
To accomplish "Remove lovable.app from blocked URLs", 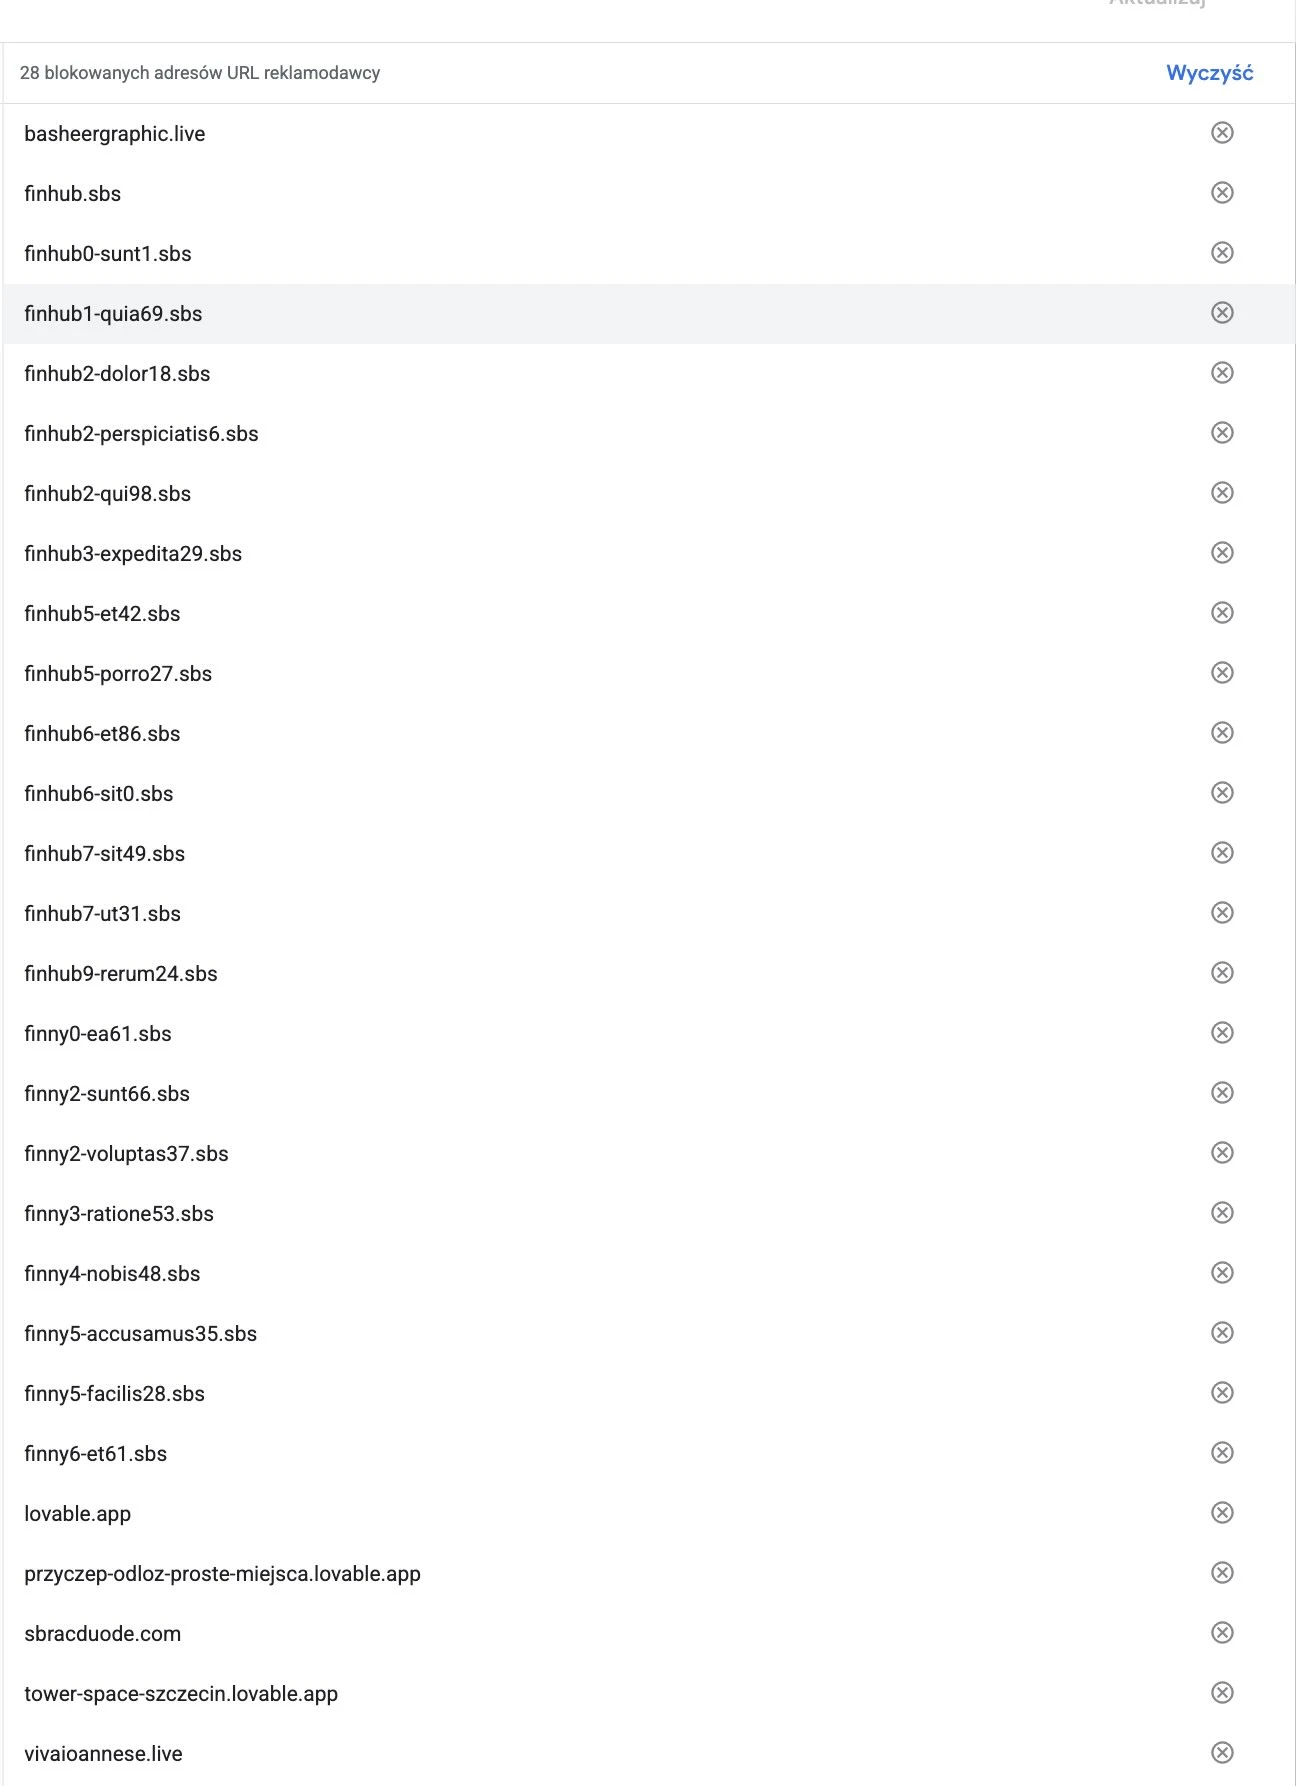I will click(x=1222, y=1513).
